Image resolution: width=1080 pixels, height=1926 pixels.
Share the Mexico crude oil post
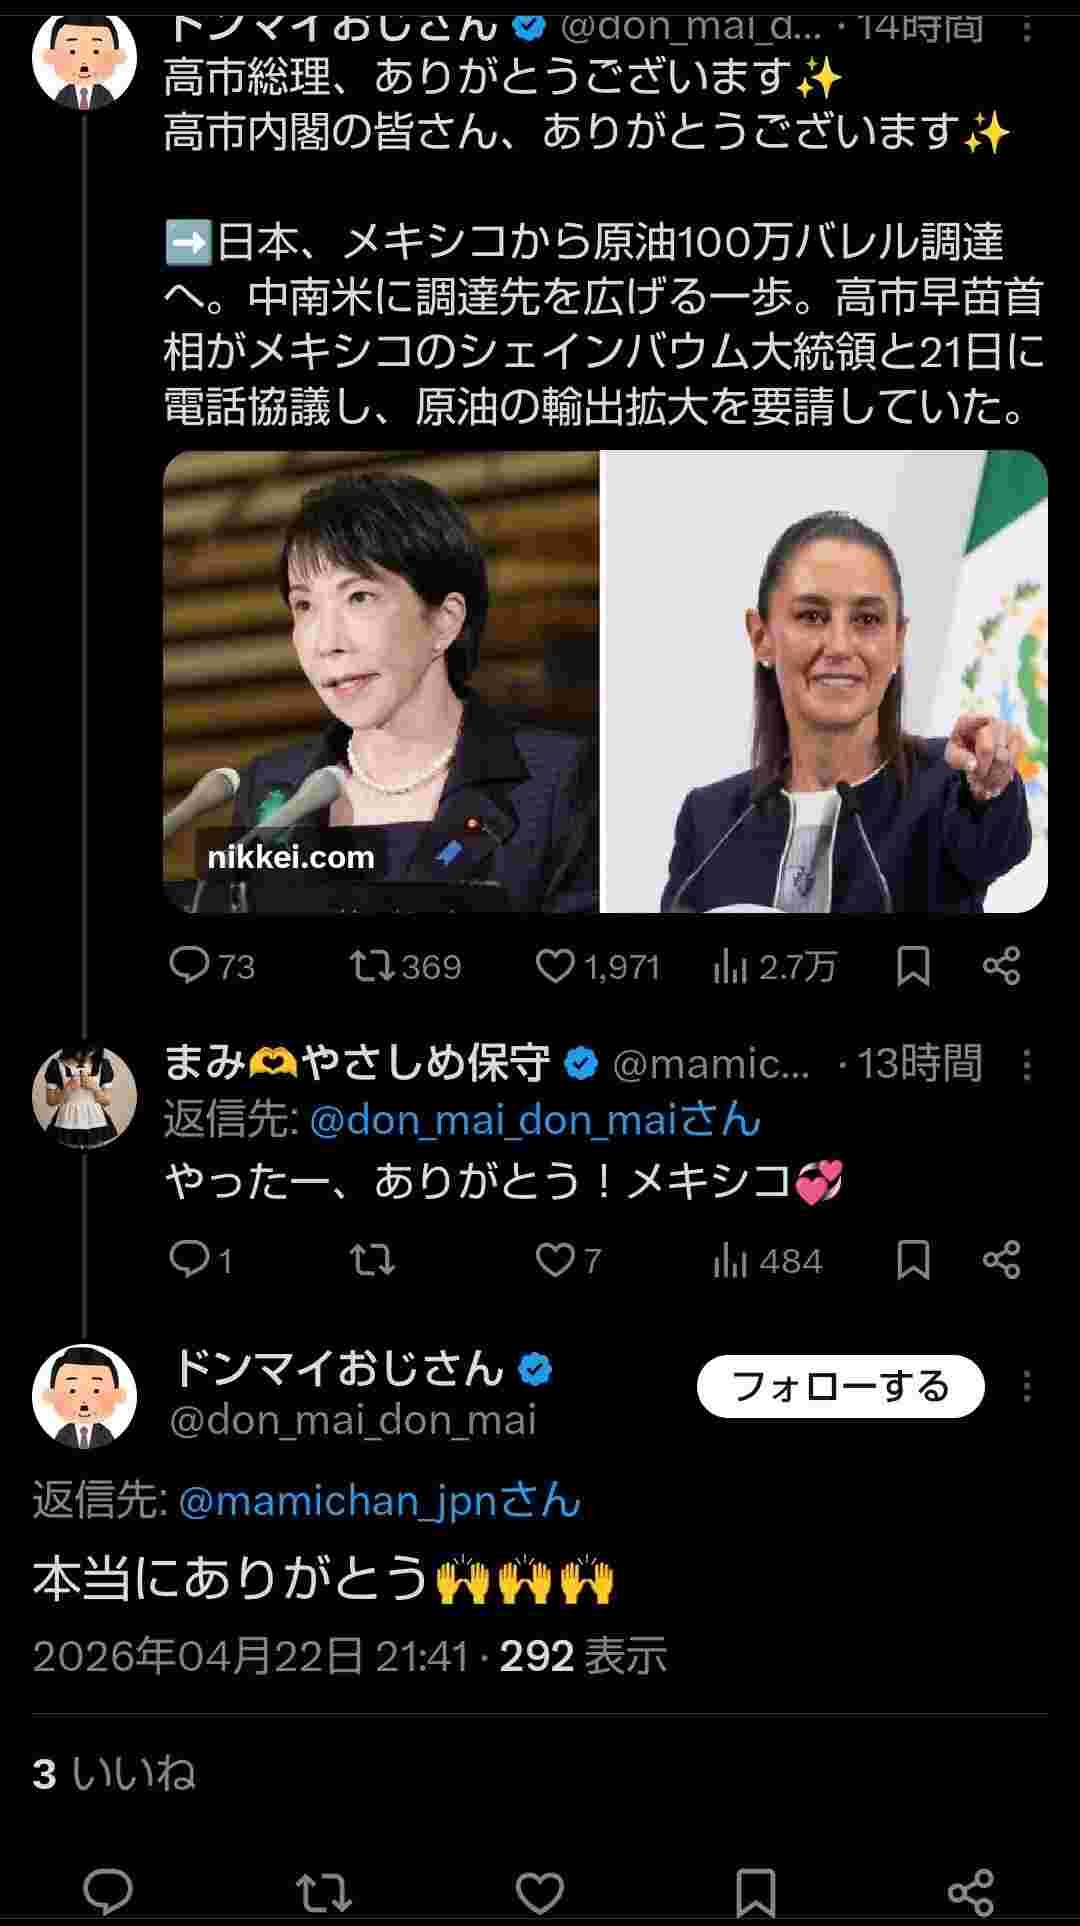click(1001, 965)
